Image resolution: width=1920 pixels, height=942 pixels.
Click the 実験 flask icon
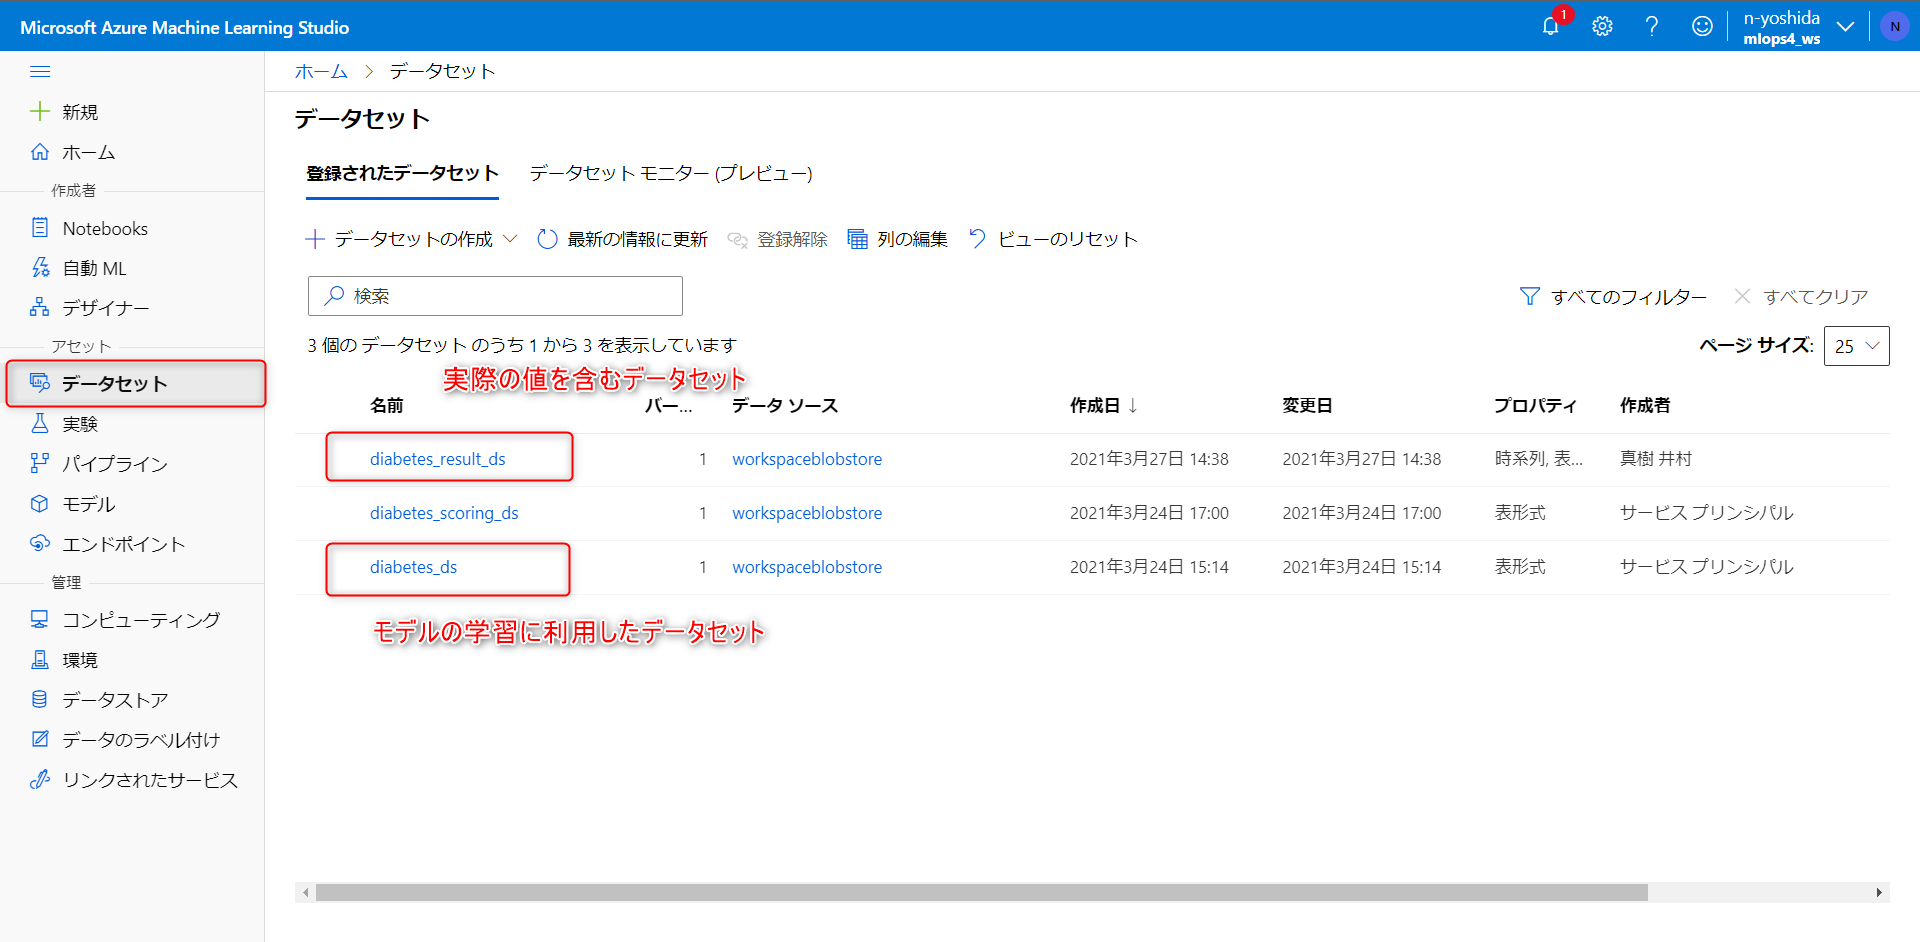click(x=40, y=424)
